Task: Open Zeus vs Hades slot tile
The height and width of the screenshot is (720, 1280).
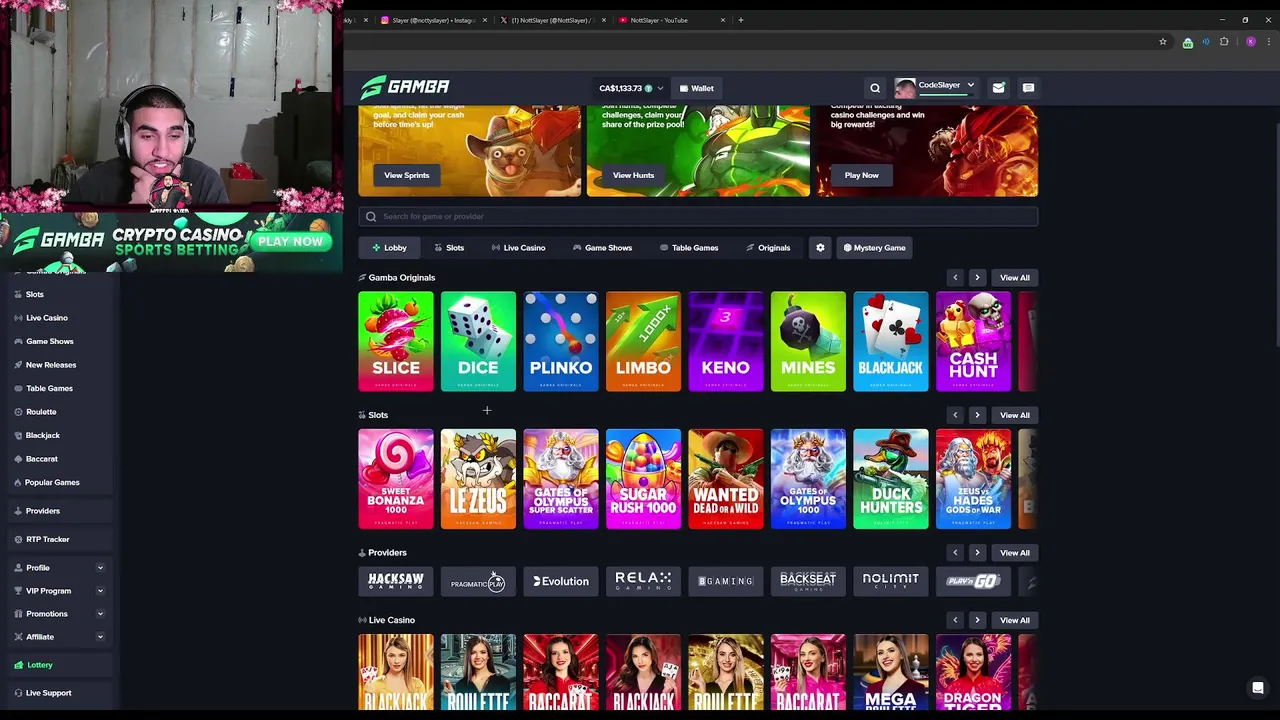Action: pos(973,479)
